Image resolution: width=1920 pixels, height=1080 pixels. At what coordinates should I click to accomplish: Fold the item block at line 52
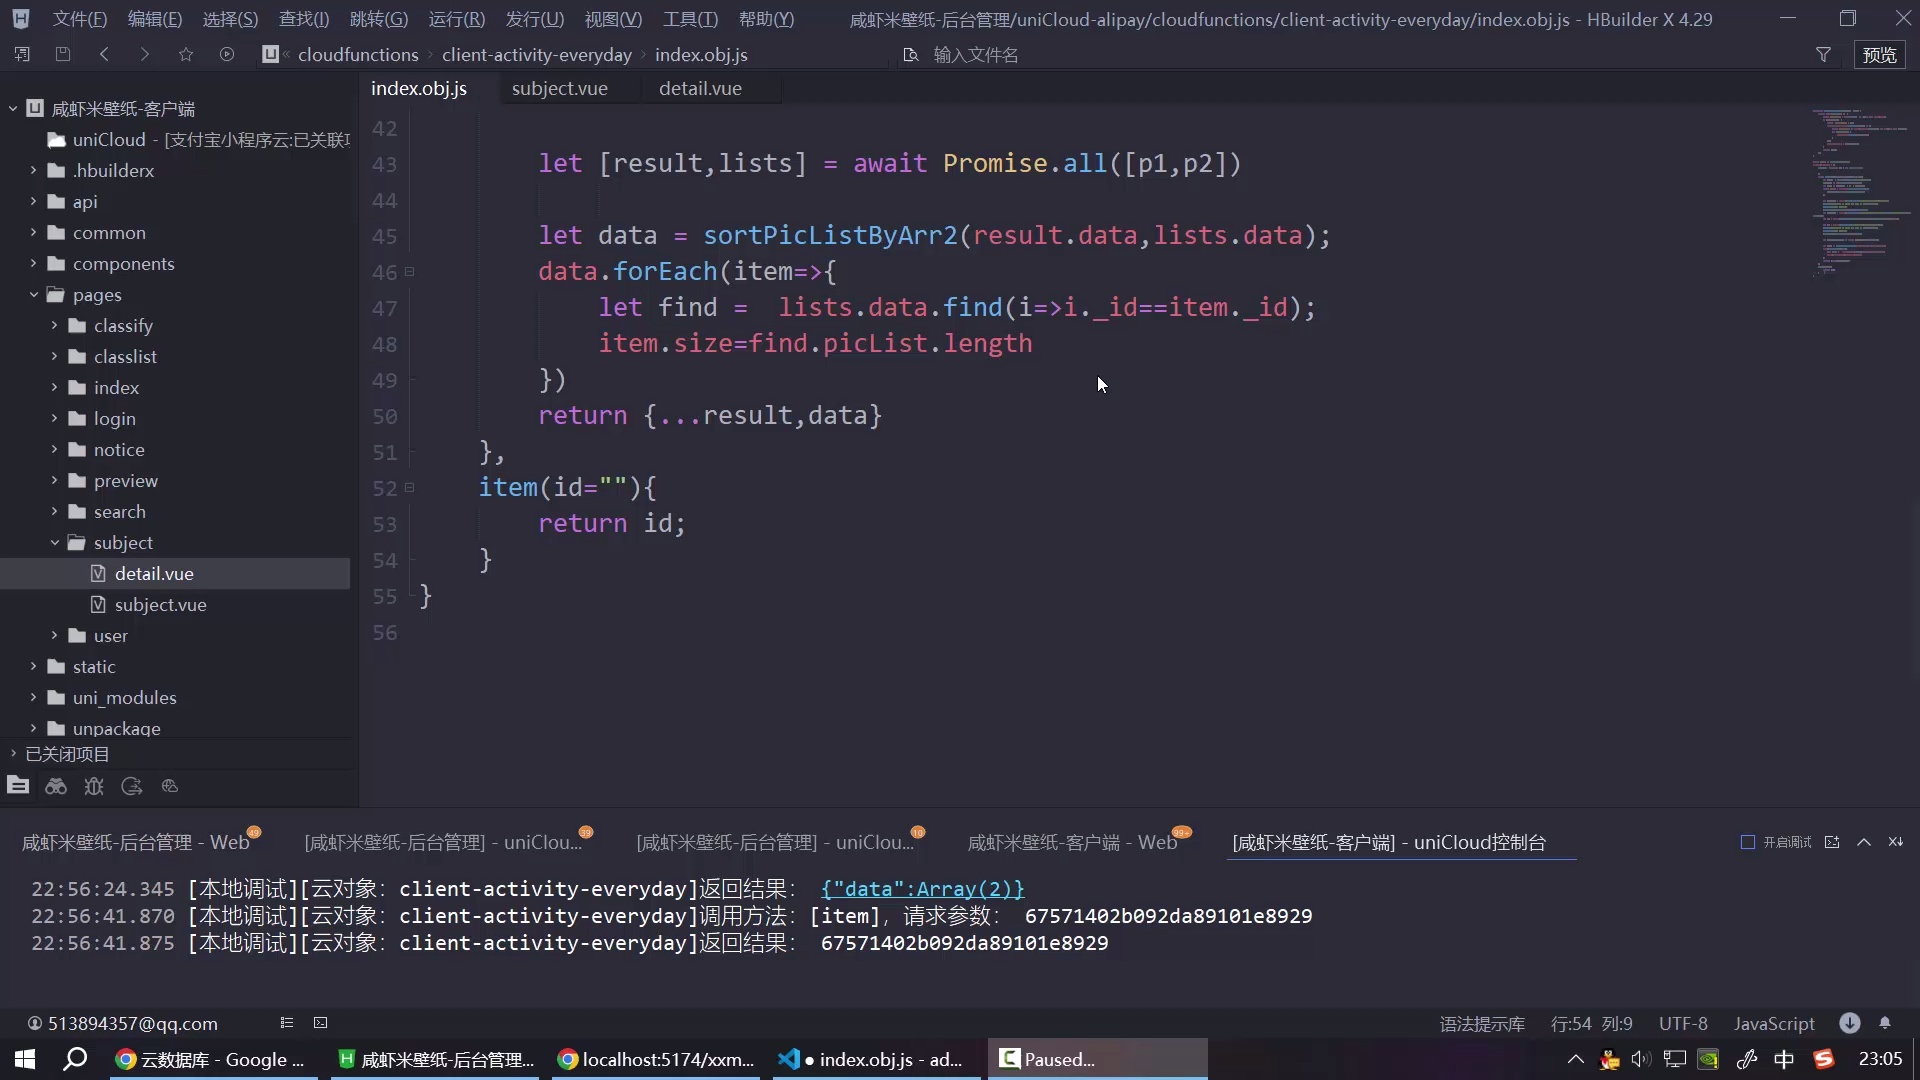[x=410, y=488]
